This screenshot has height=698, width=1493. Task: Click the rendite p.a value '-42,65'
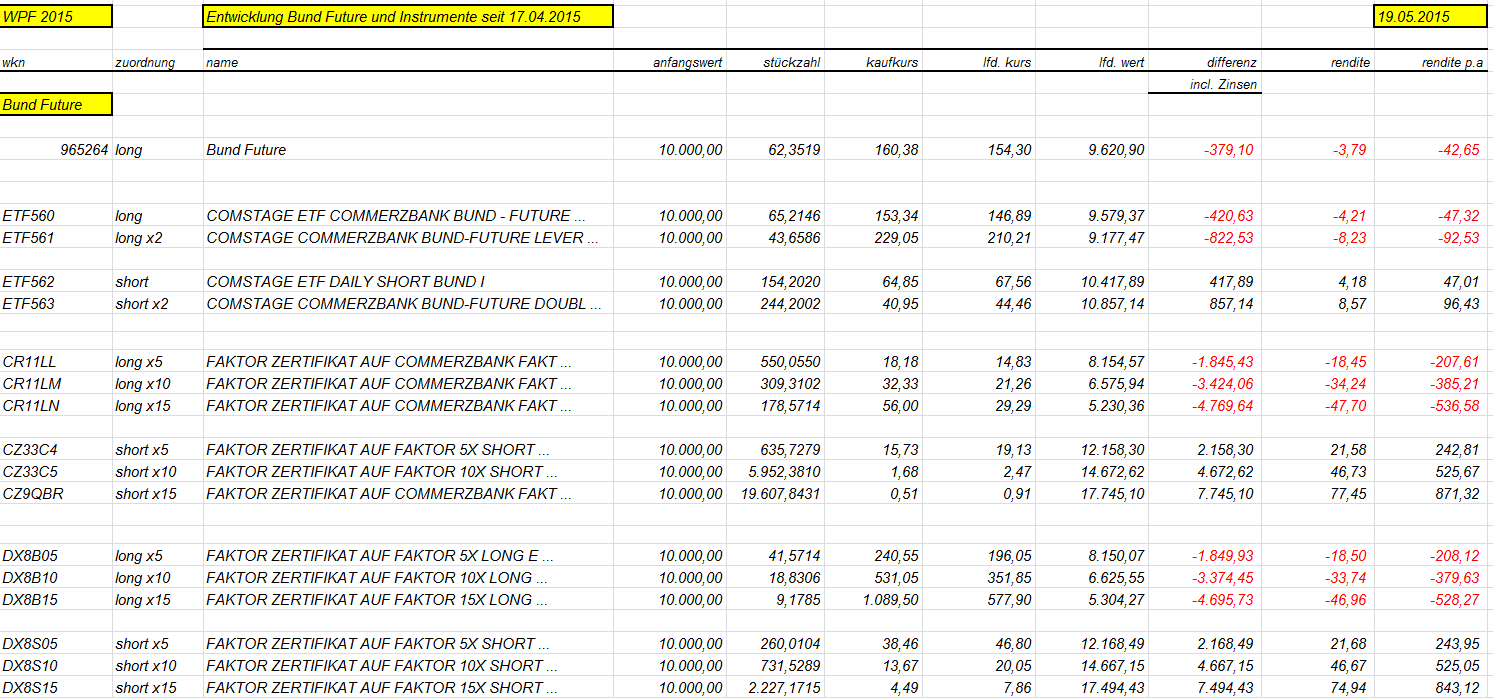click(x=1459, y=150)
